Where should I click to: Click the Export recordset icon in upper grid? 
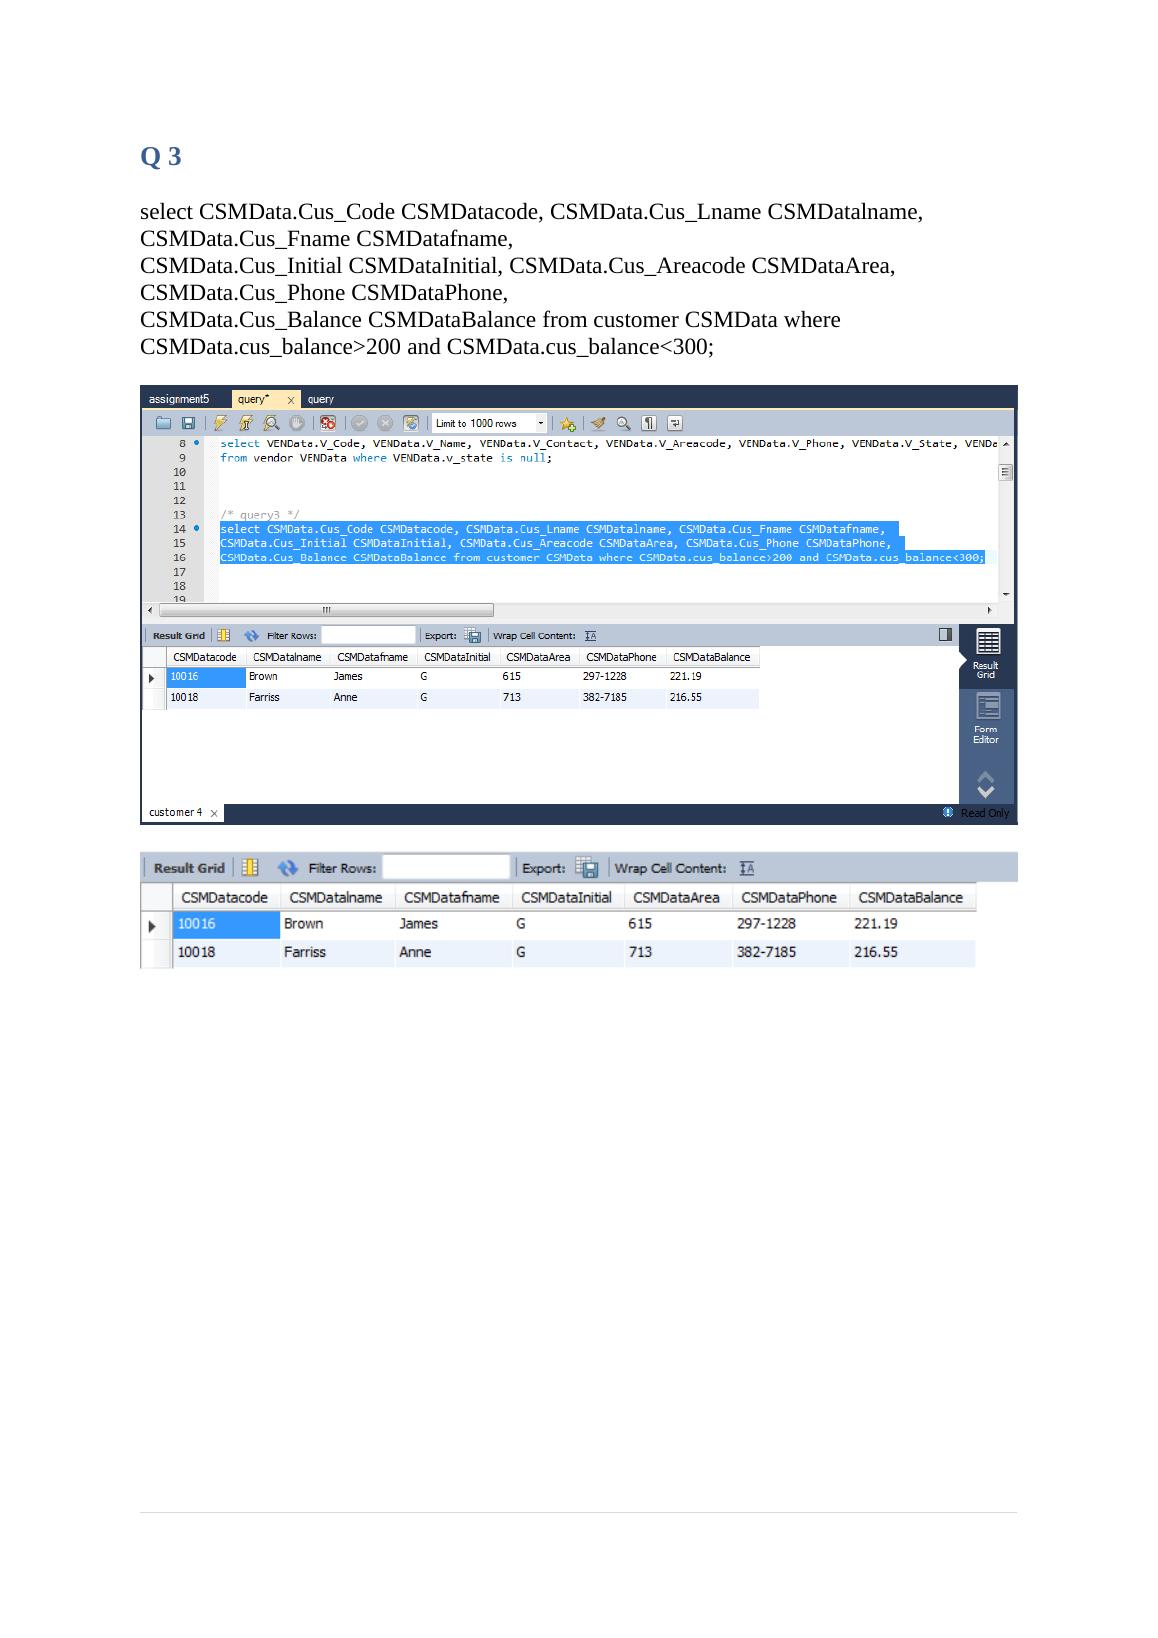473,636
